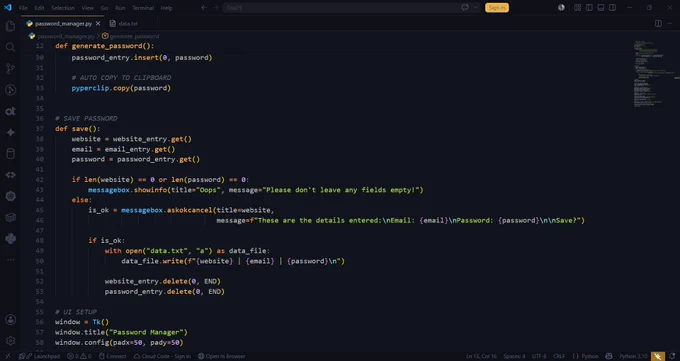Toggle the primary side bar
680x361 pixels.
click(589, 7)
